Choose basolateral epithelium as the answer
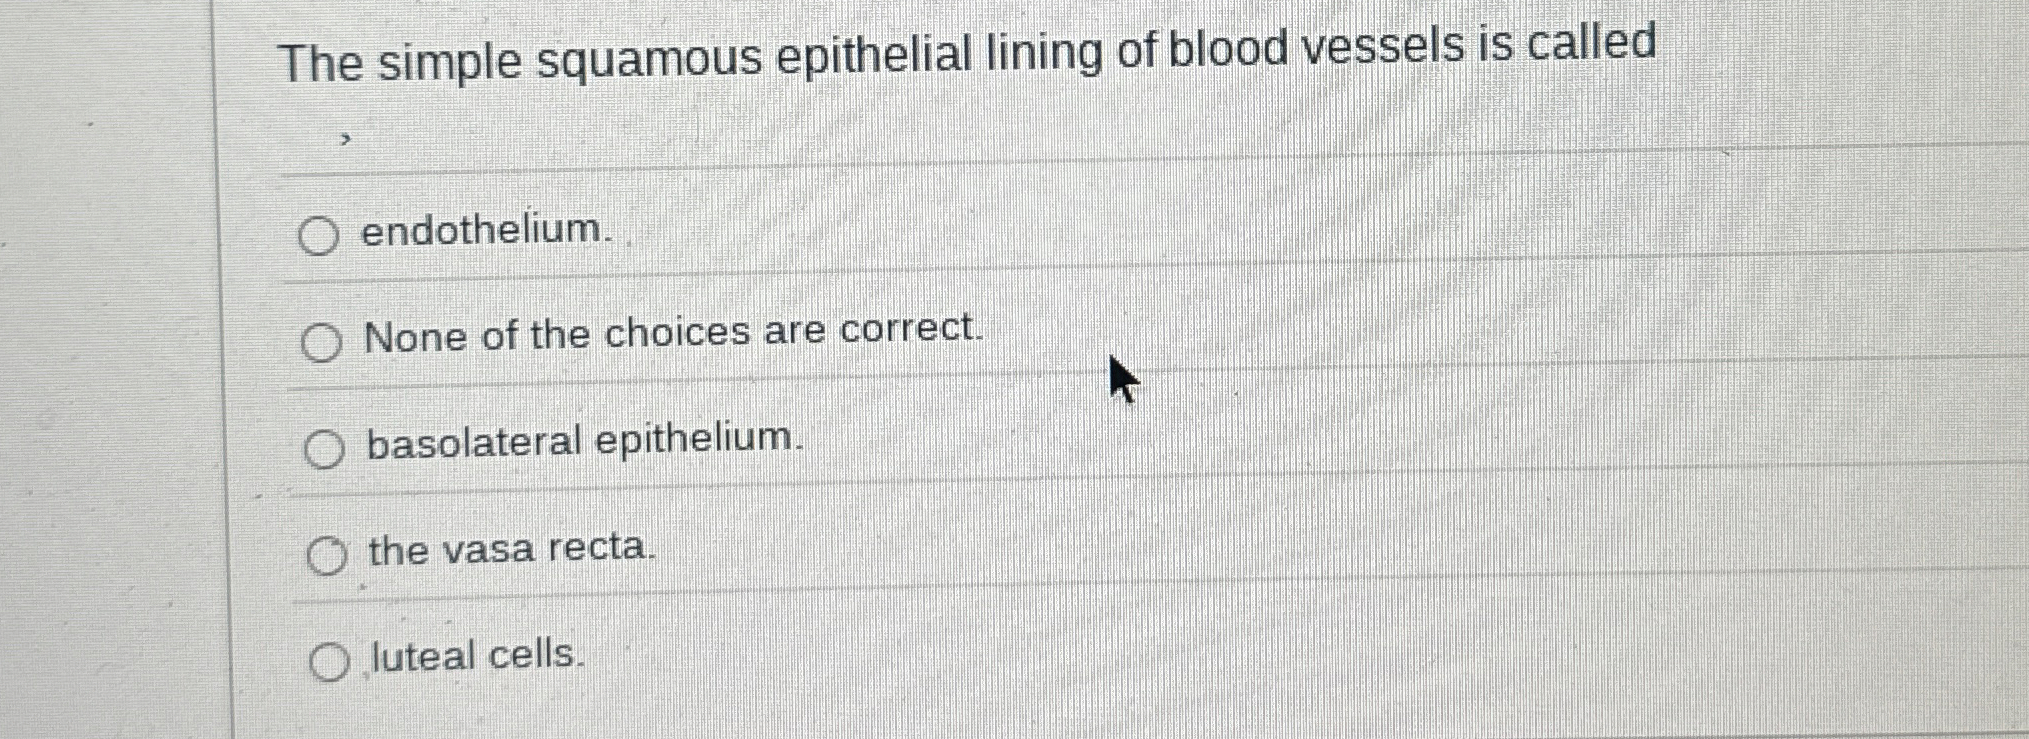2029x739 pixels. (324, 449)
